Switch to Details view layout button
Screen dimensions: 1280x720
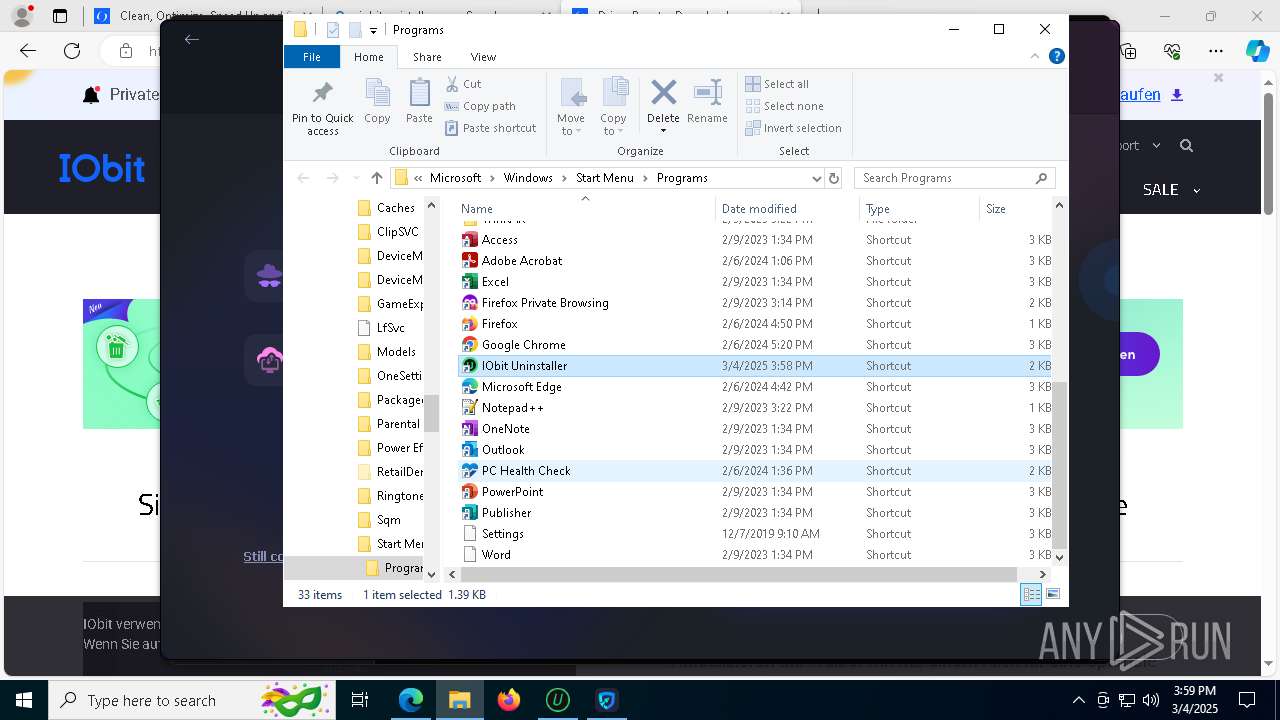point(1031,595)
